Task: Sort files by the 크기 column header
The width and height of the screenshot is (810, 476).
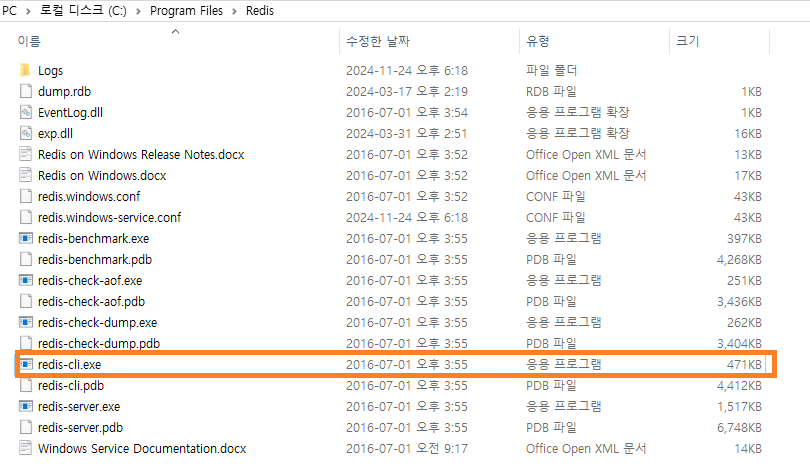Action: pyautogui.click(x=688, y=41)
